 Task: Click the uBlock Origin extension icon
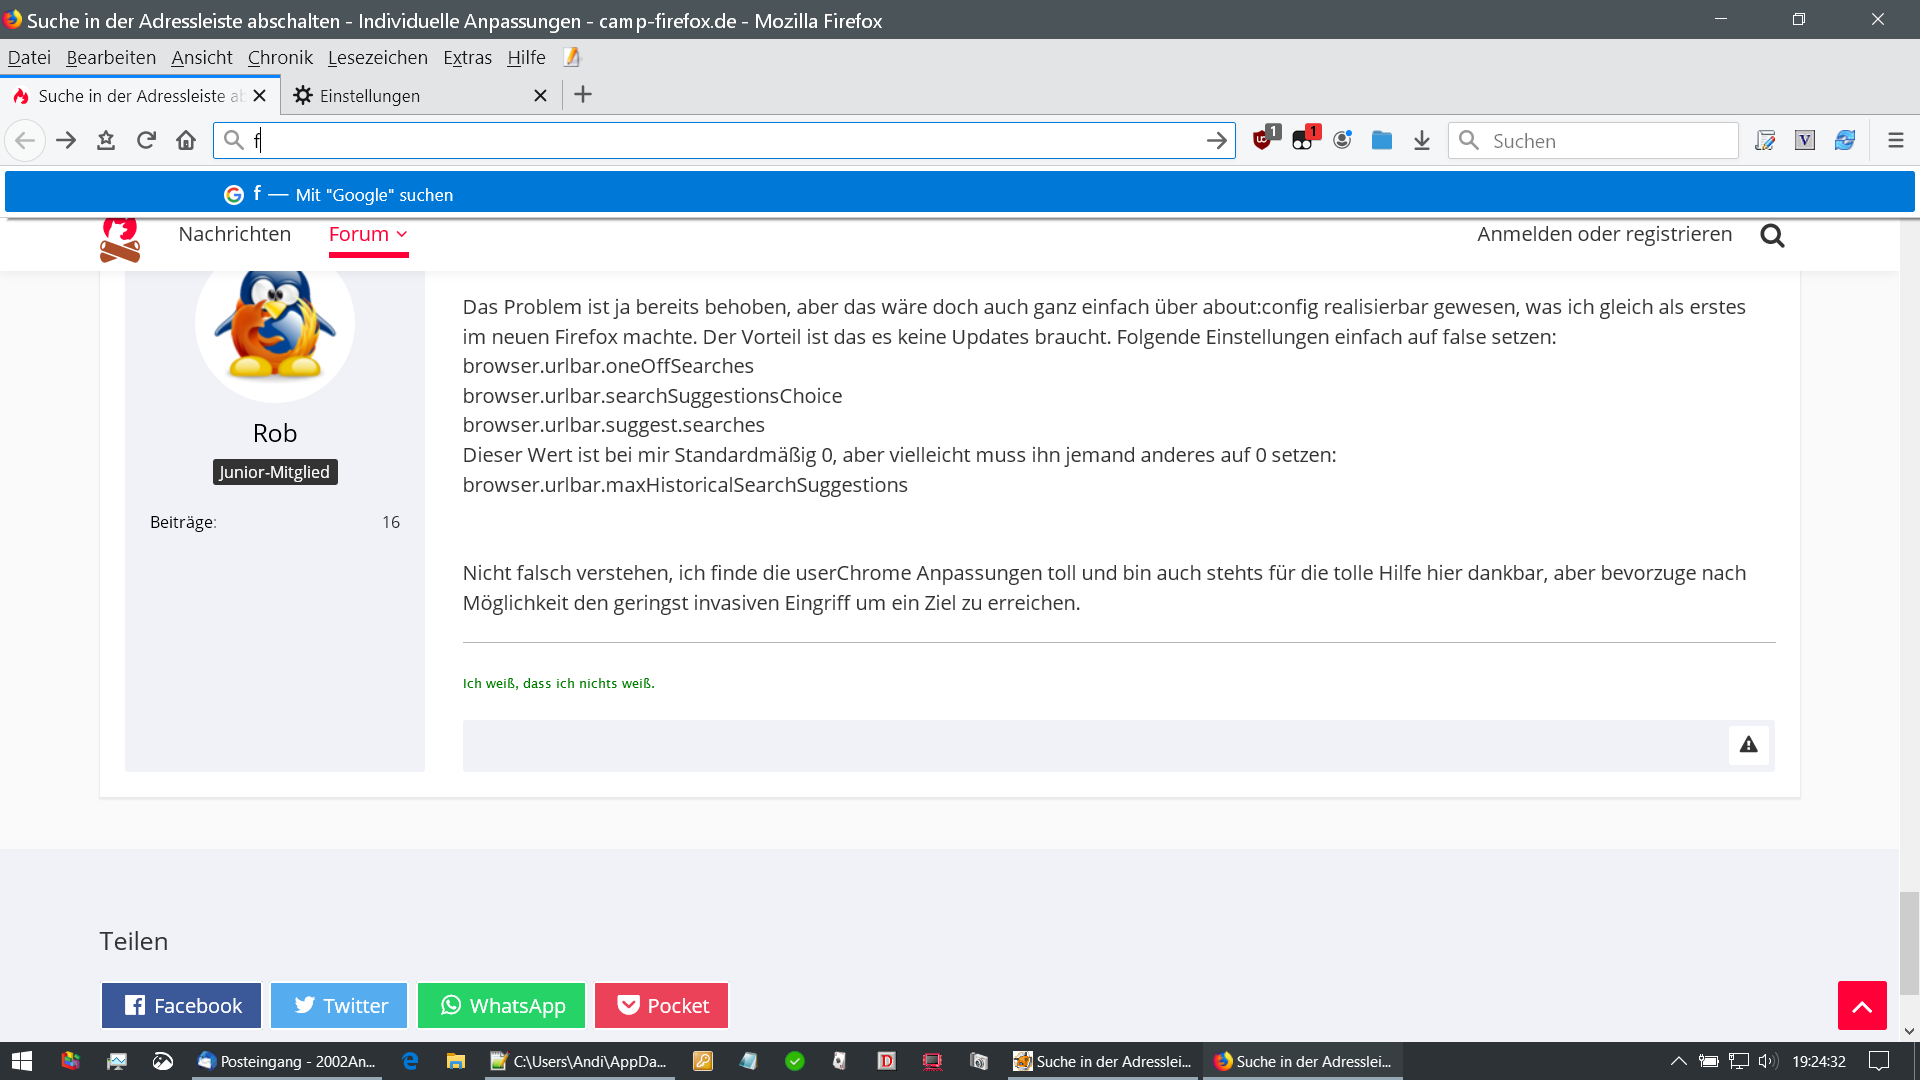(1264, 140)
